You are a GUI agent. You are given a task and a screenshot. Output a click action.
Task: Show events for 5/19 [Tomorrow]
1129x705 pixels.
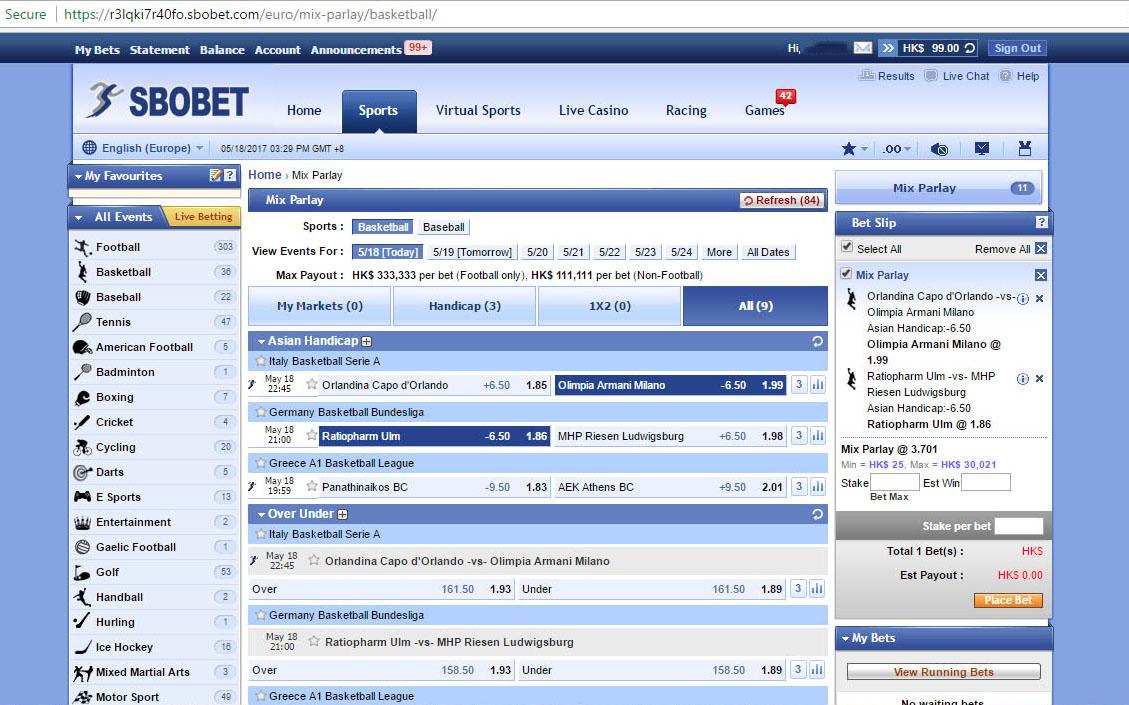pos(472,252)
